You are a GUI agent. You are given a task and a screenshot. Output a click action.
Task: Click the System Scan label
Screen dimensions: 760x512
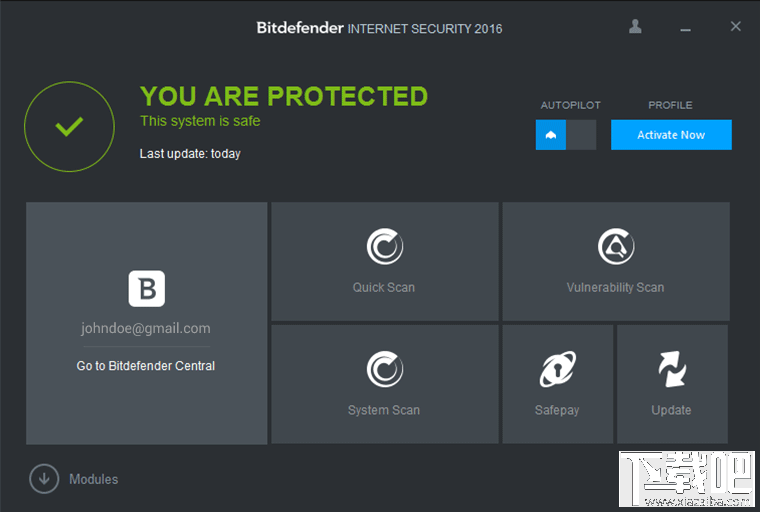(x=383, y=410)
